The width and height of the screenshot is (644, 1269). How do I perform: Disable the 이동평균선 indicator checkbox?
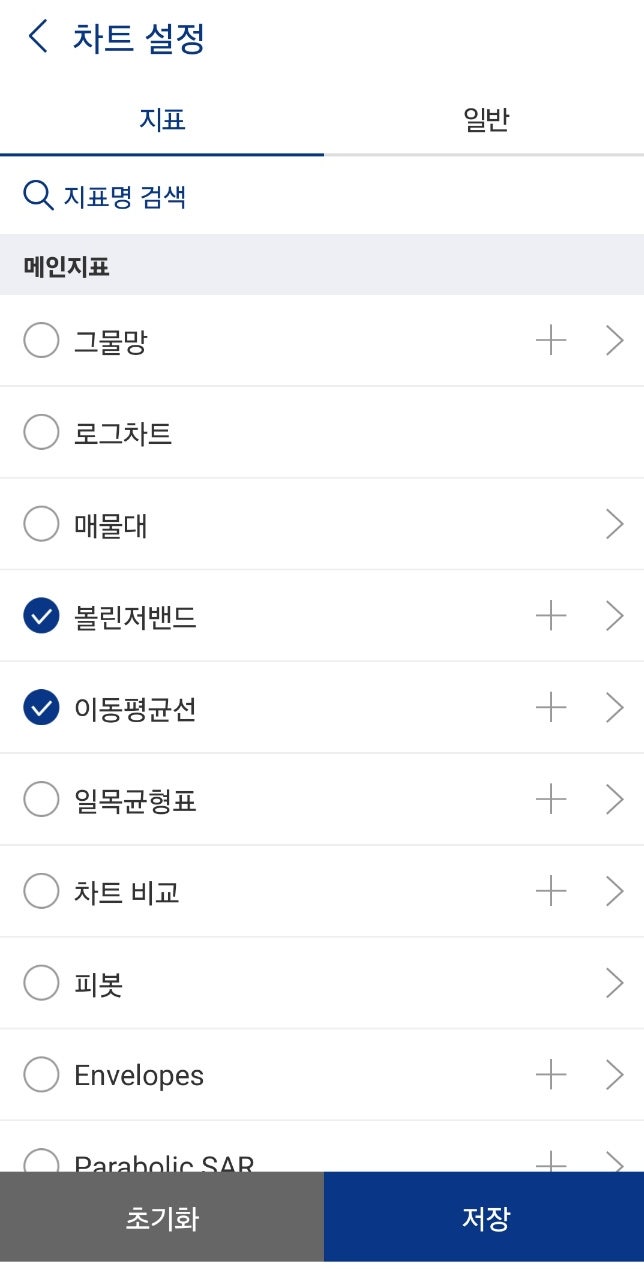[x=40, y=708]
